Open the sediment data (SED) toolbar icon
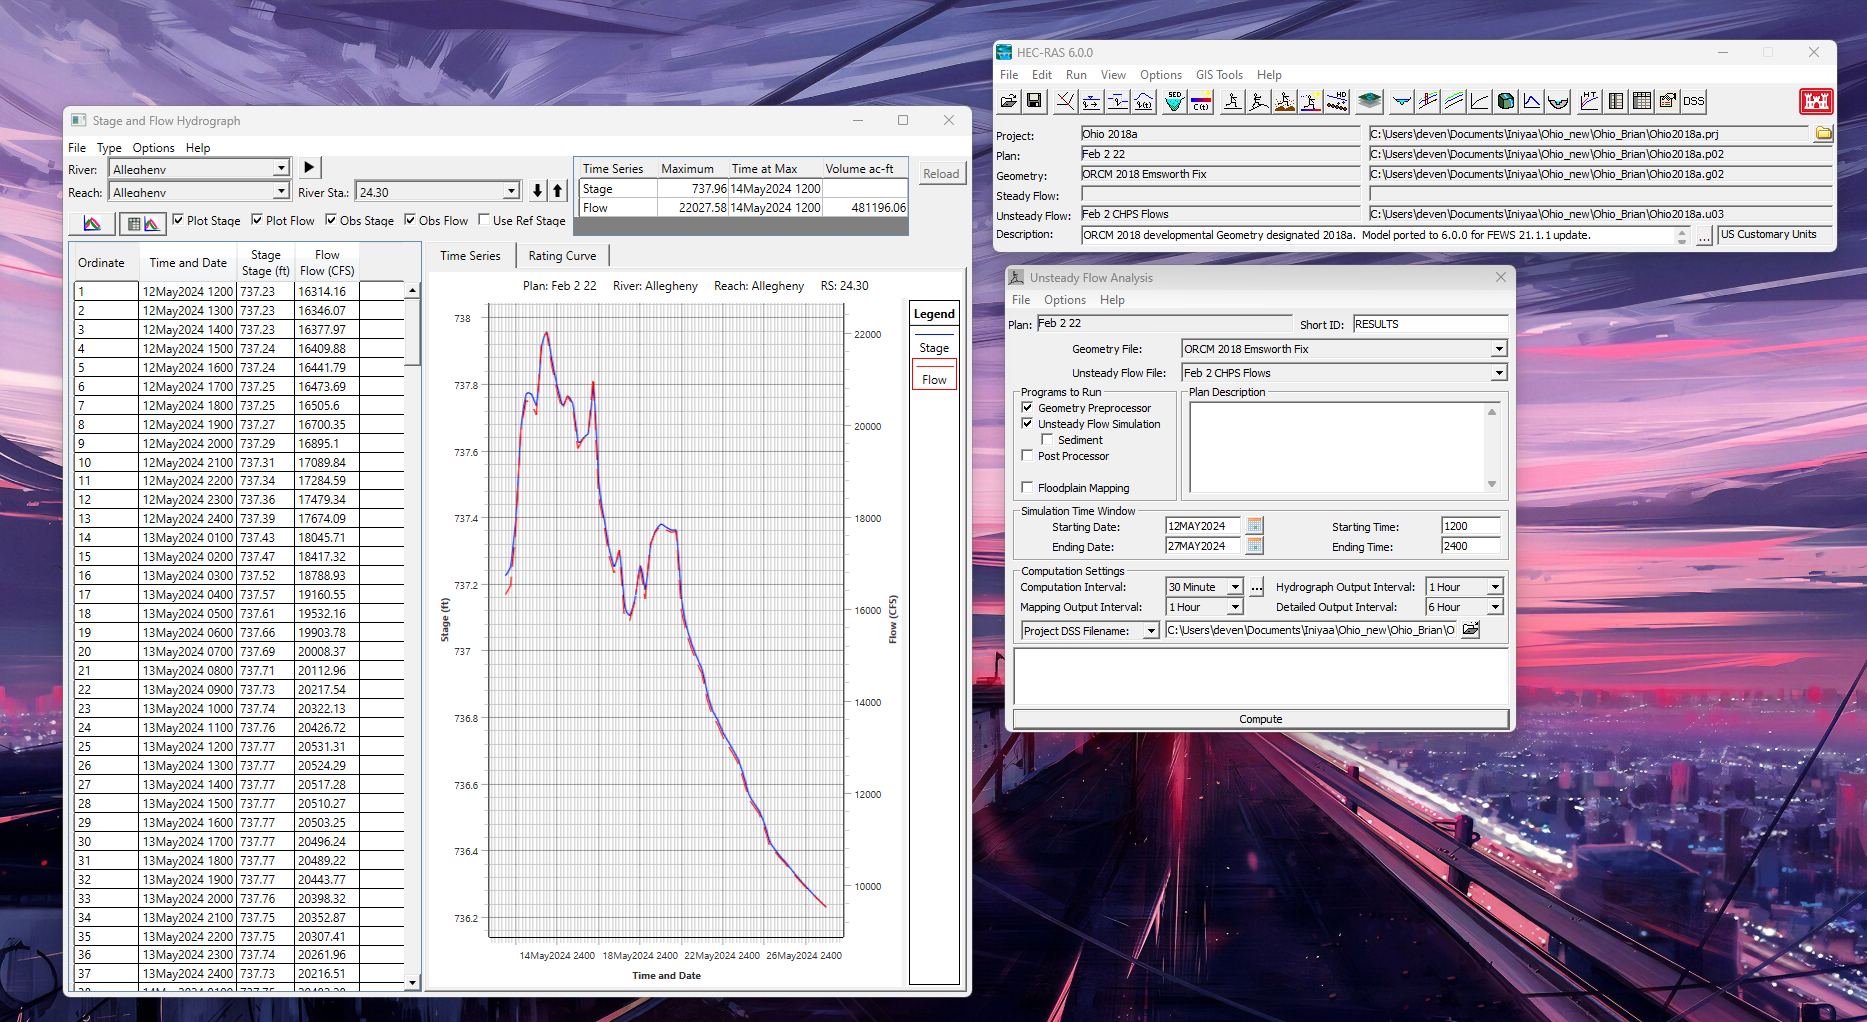This screenshot has height=1022, width=1867. click(x=1175, y=101)
